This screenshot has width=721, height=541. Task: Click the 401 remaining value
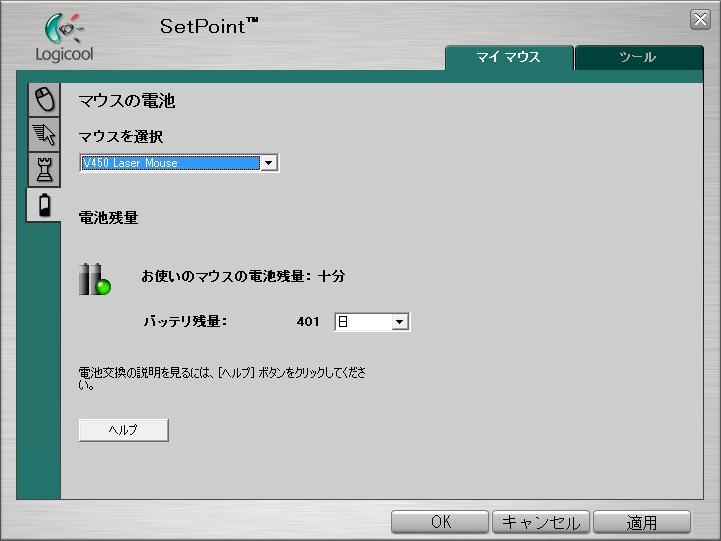tap(308, 321)
